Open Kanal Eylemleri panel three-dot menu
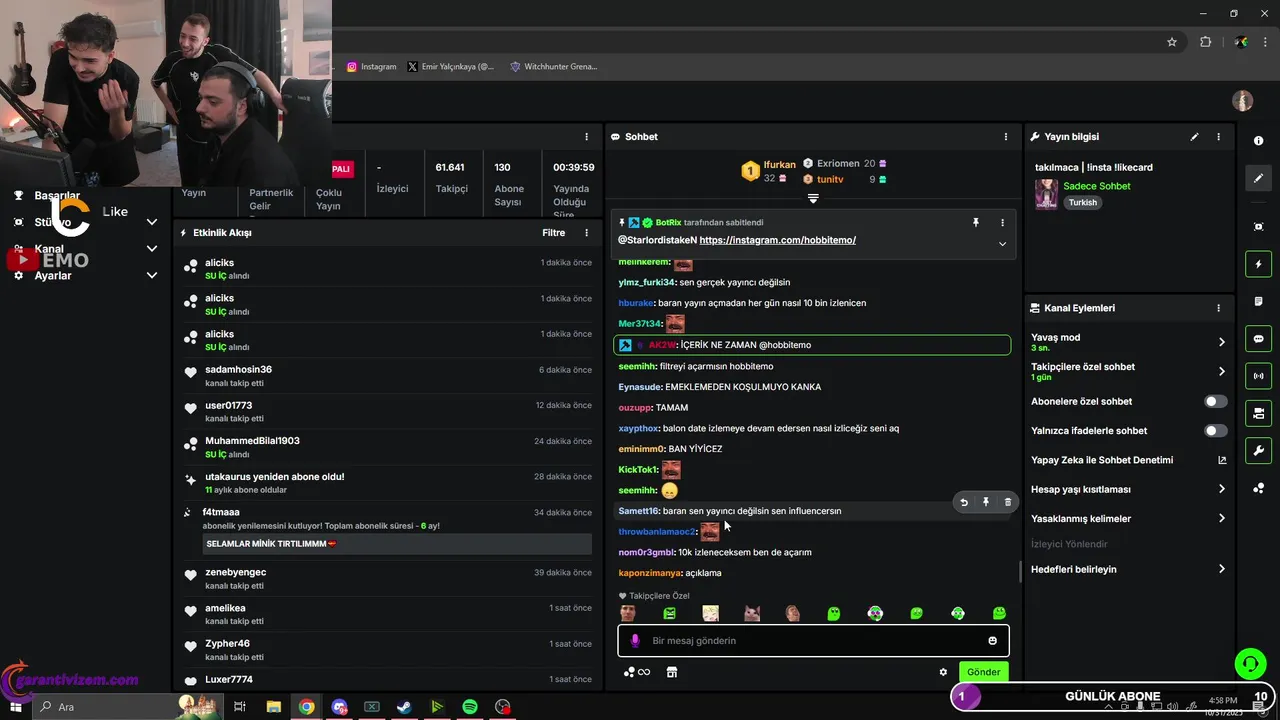This screenshot has height=720, width=1280. 1218,308
